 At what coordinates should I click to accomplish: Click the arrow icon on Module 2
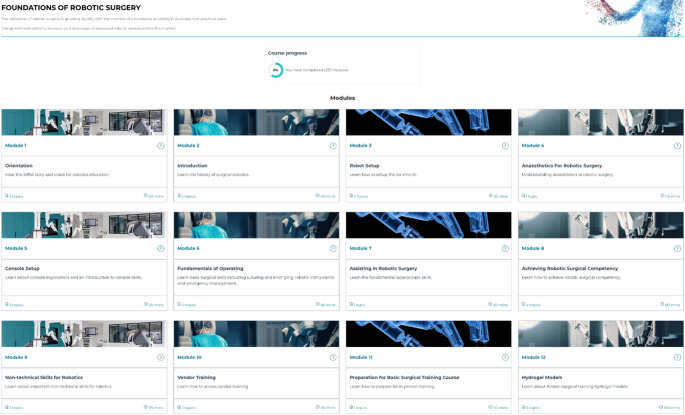point(333,146)
